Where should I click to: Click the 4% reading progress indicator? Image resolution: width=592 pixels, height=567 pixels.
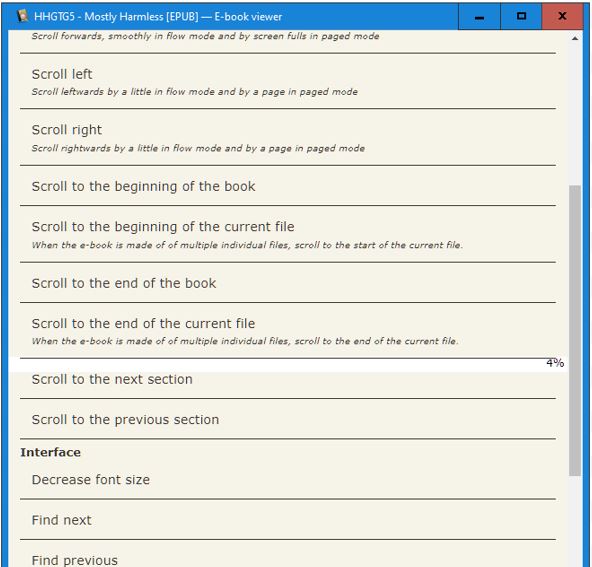(x=555, y=363)
